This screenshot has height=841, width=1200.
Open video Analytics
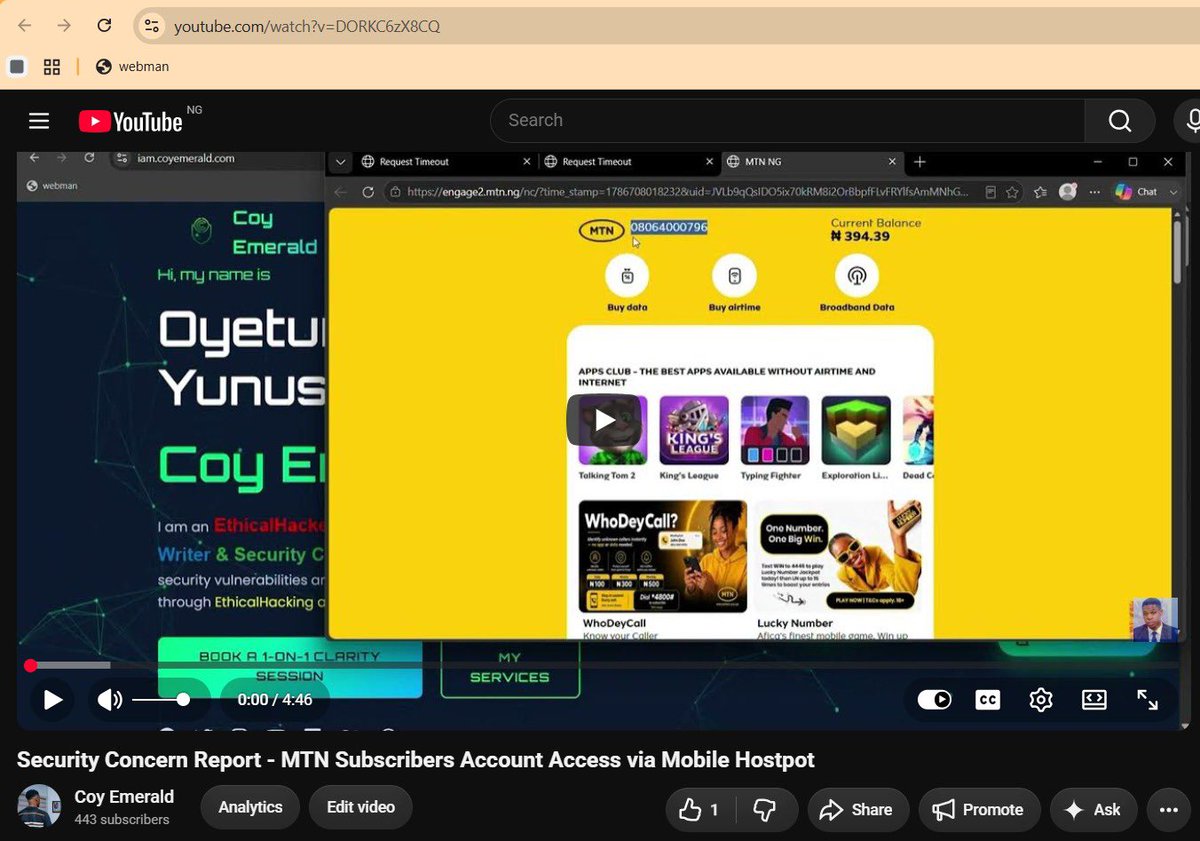click(250, 807)
